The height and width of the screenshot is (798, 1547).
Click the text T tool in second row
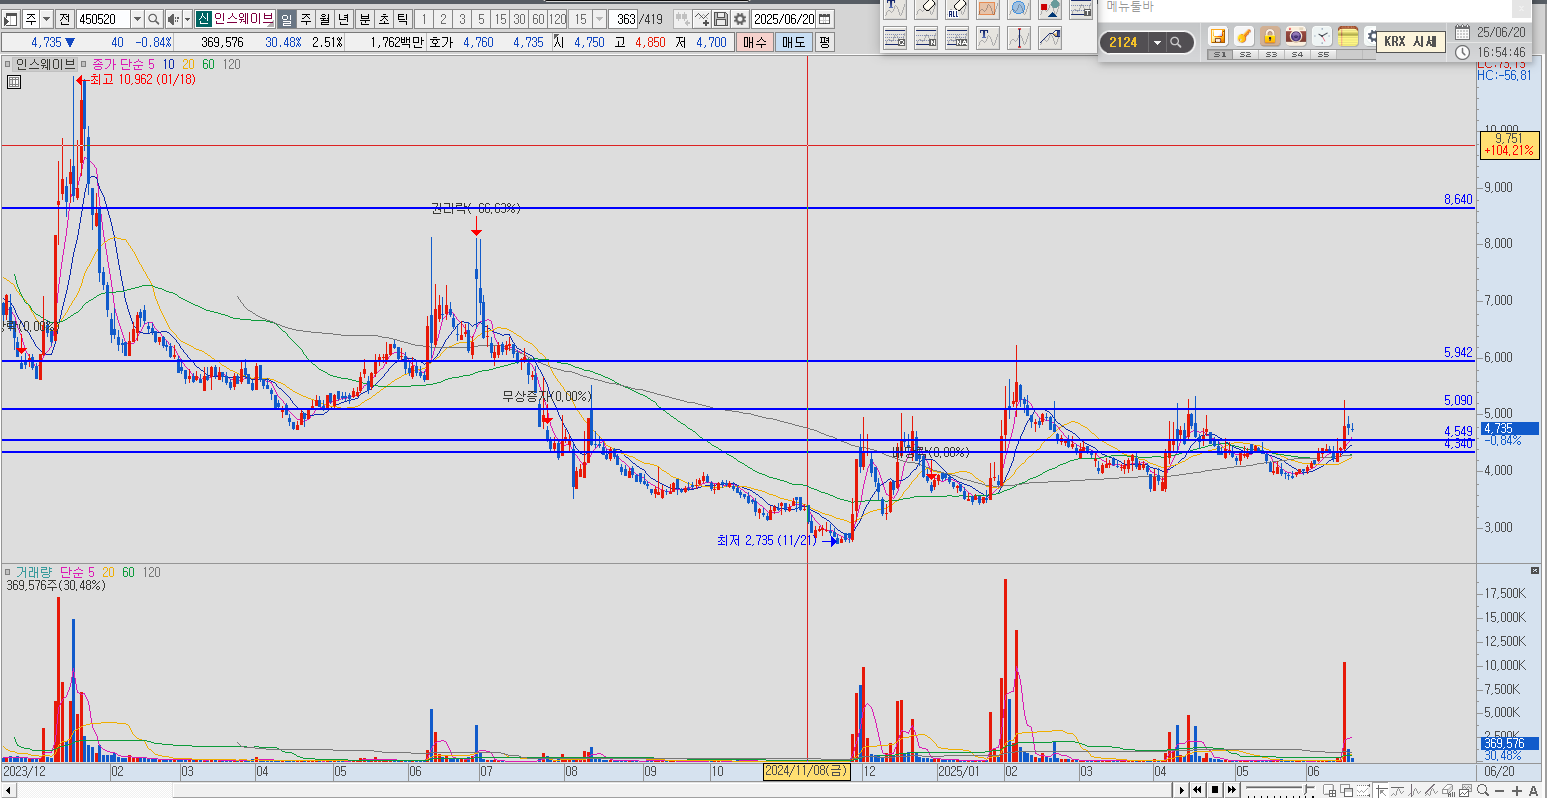[x=988, y=38]
